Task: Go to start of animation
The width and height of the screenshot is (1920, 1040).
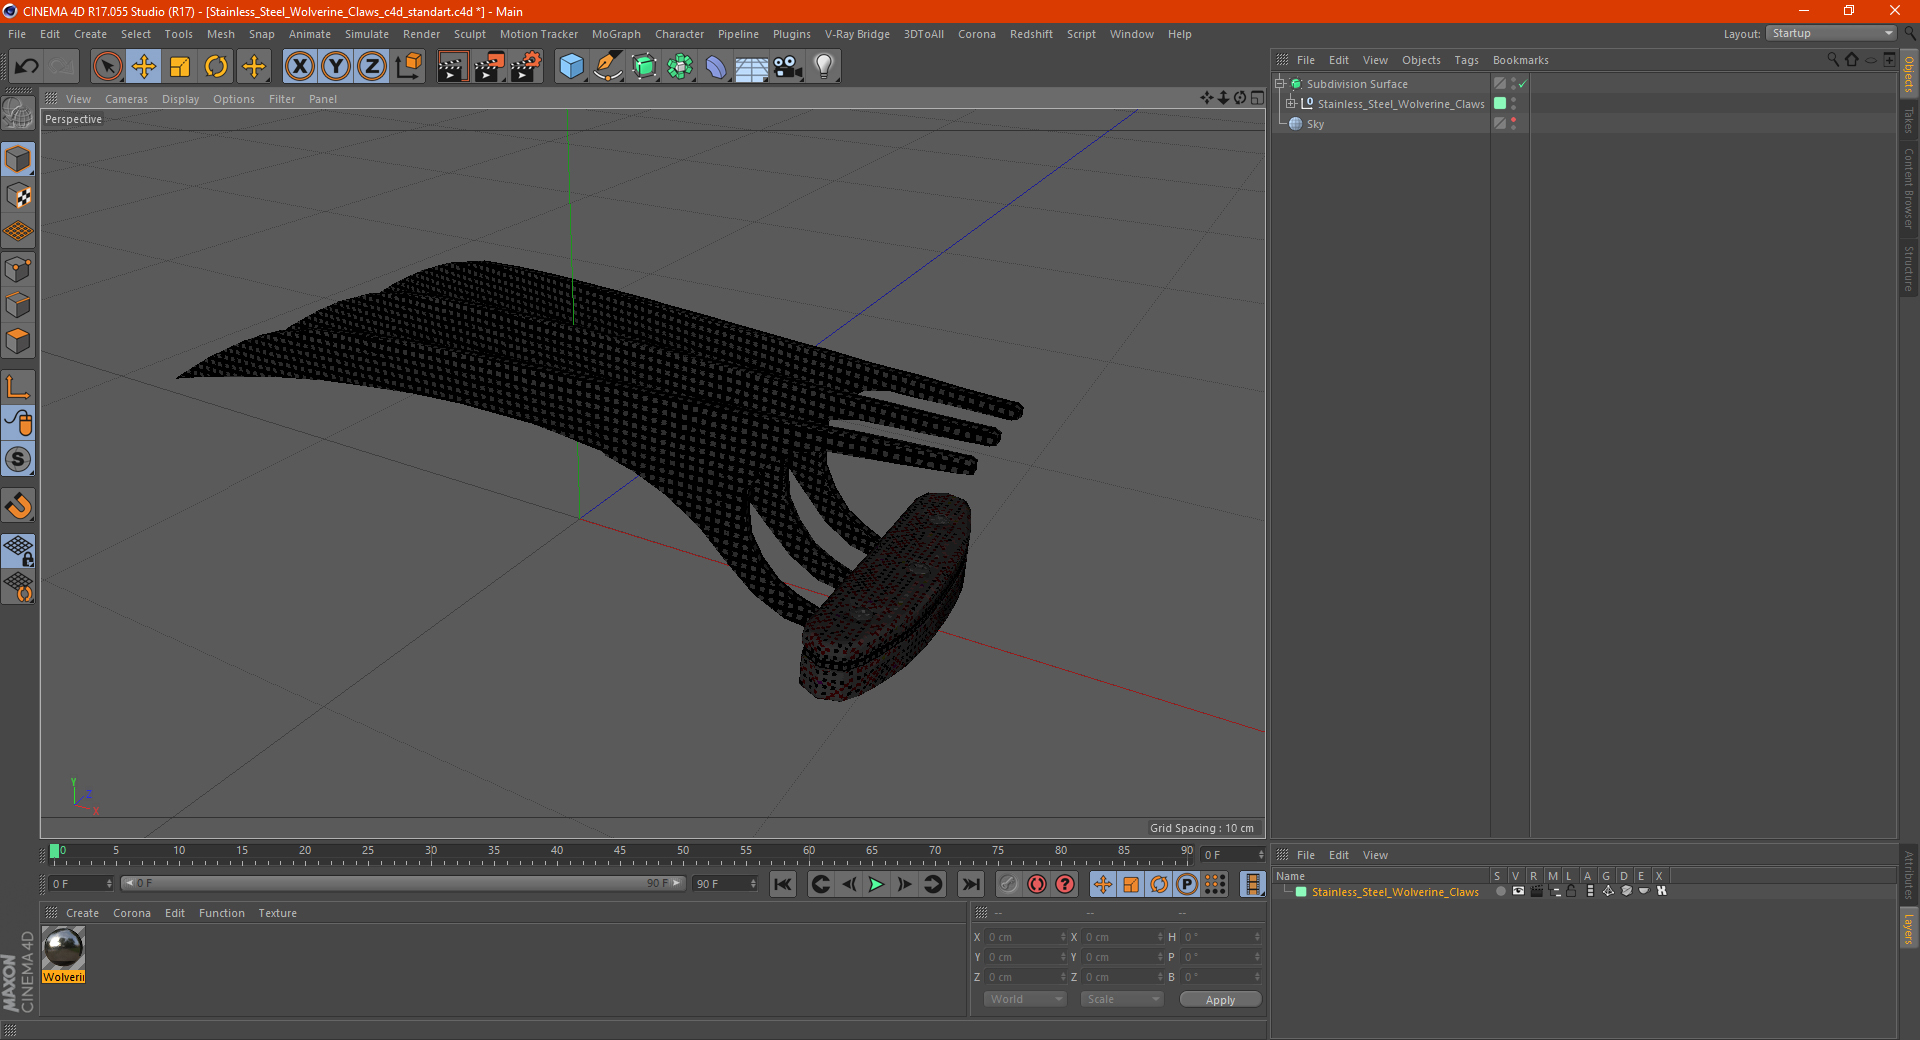Action: pyautogui.click(x=783, y=884)
